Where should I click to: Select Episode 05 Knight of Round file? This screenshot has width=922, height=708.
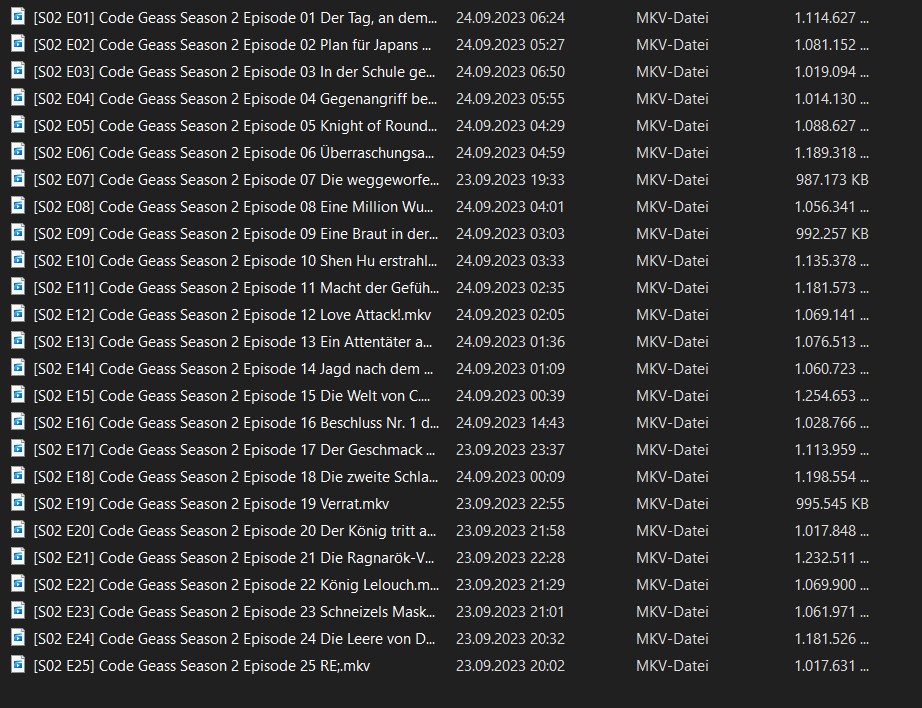(x=235, y=126)
